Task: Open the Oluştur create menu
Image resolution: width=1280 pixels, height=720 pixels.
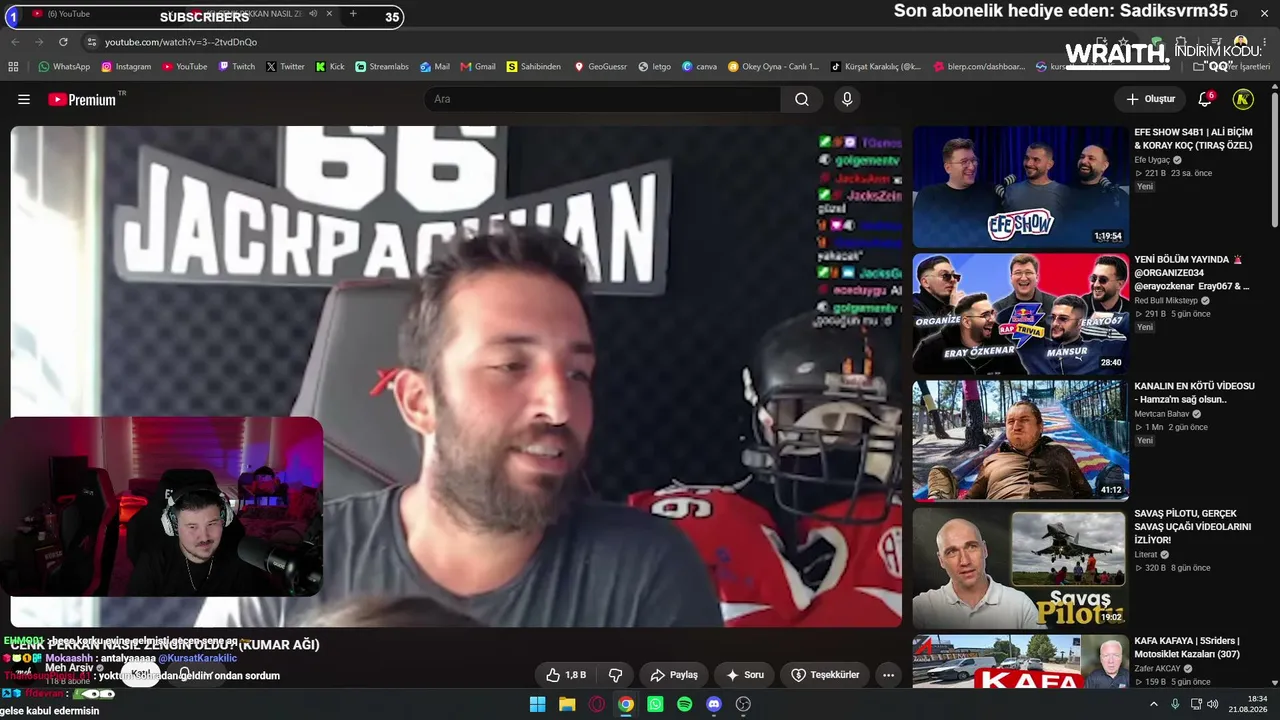Action: [1150, 99]
